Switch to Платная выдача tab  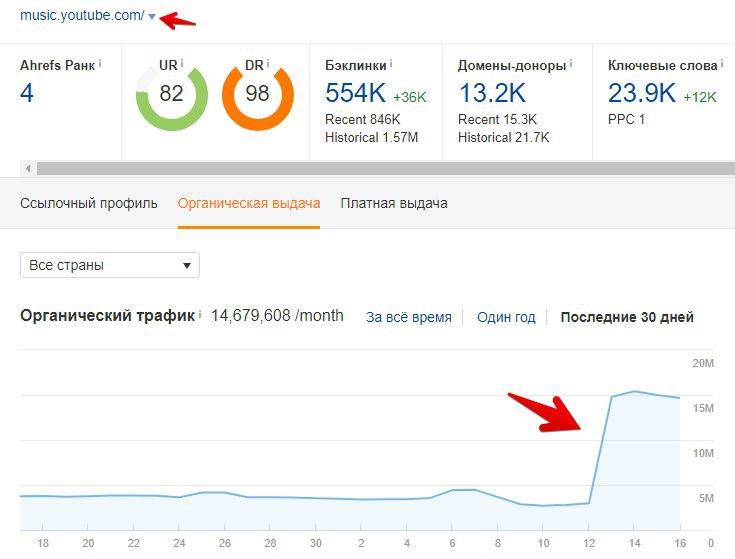394,203
